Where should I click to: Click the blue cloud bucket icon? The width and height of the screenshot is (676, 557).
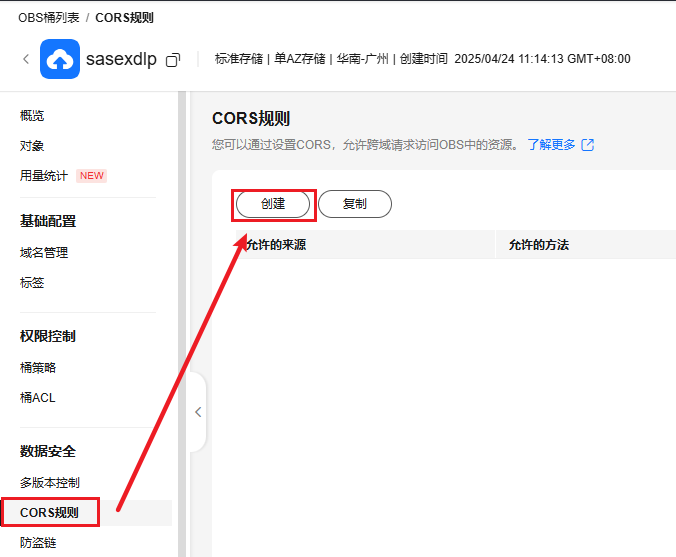pos(60,59)
